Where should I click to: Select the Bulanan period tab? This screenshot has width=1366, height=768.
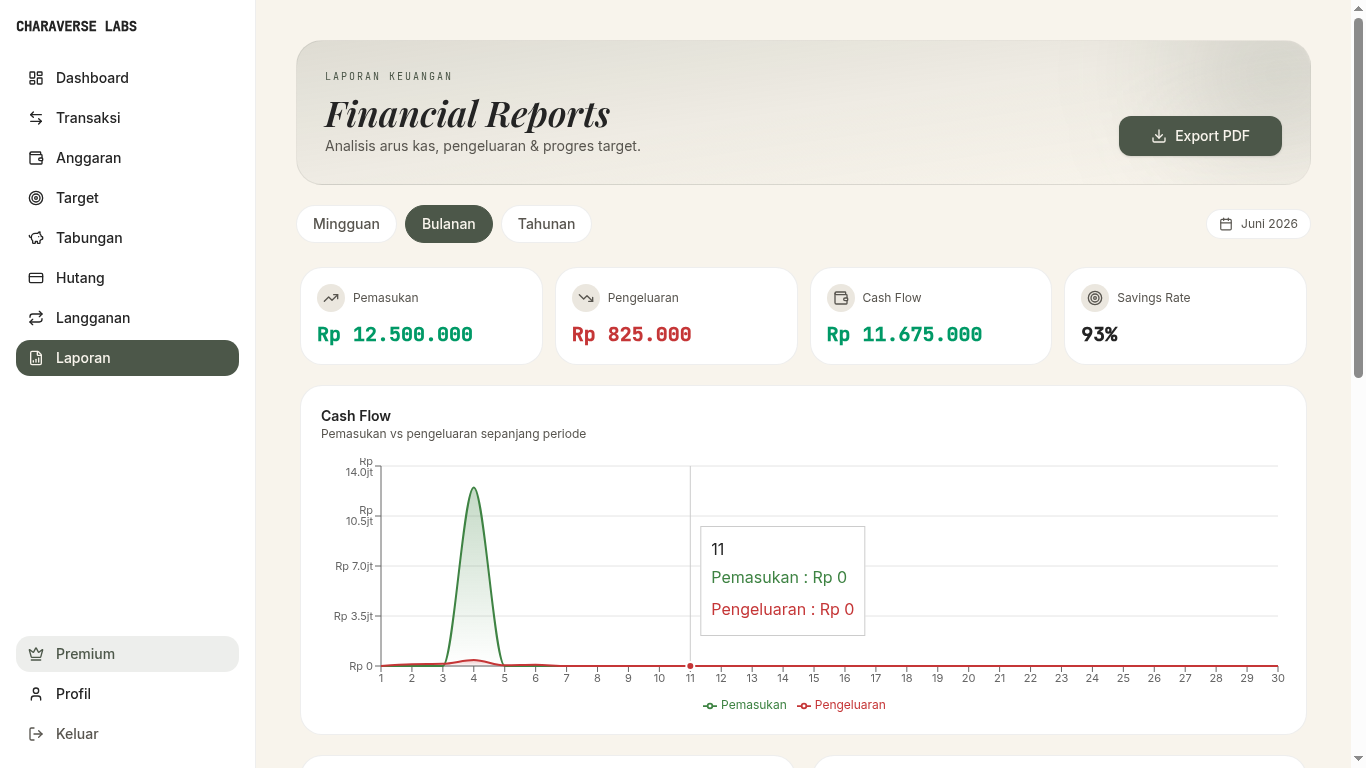coord(449,224)
